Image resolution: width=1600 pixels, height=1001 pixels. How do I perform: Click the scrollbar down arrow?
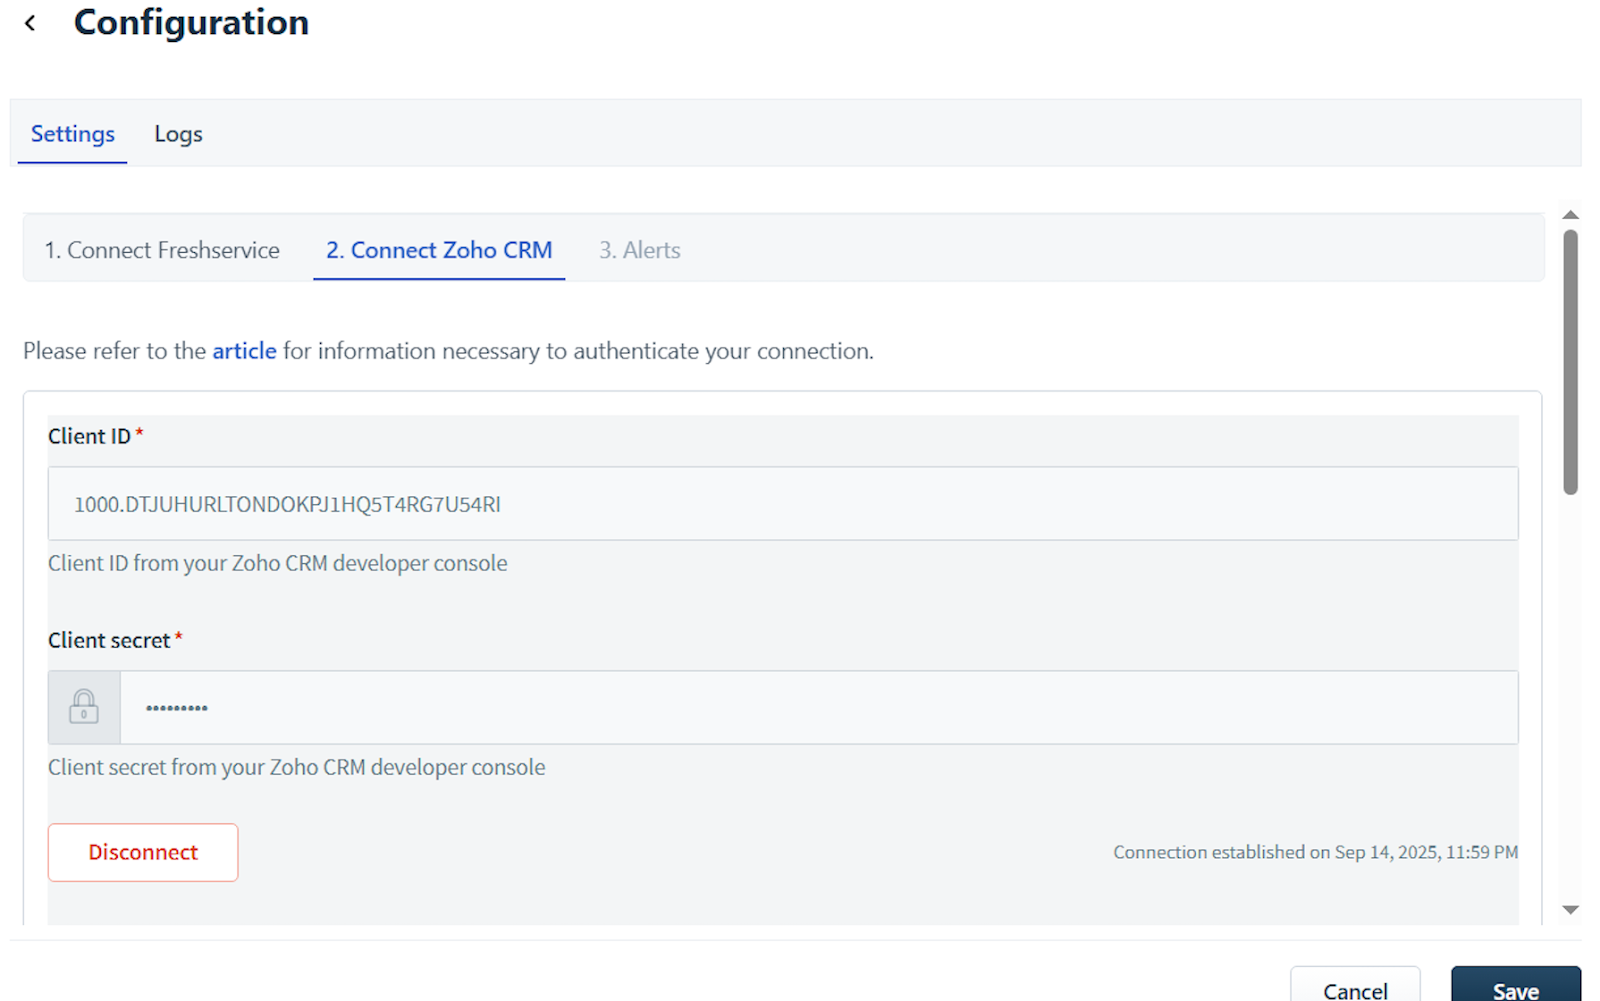[x=1571, y=910]
